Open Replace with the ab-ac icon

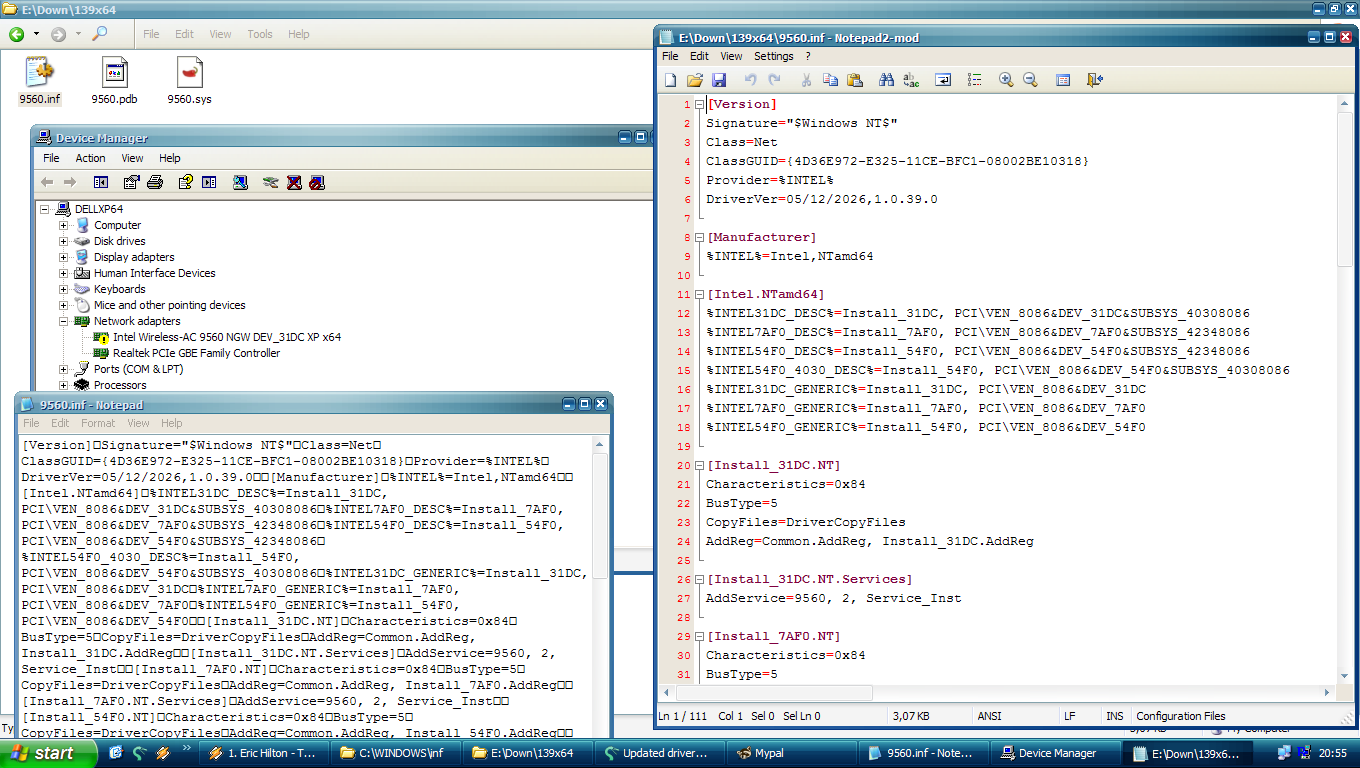(x=911, y=80)
